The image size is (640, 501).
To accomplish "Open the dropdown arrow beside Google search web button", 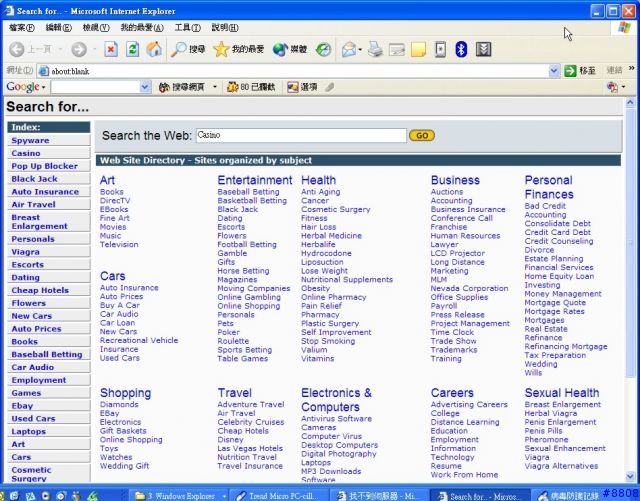I will pyautogui.click(x=215, y=87).
